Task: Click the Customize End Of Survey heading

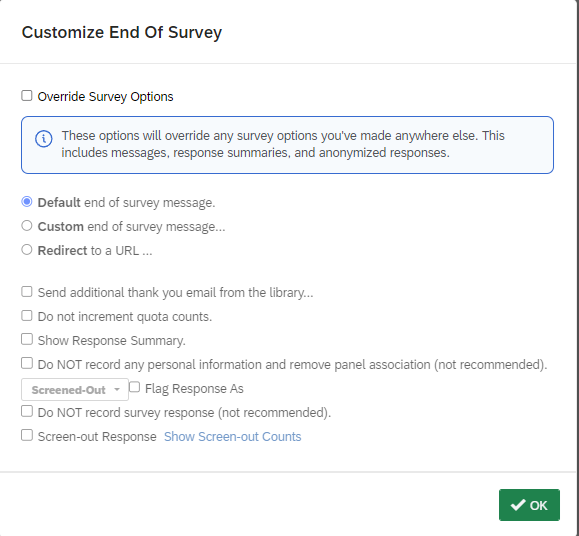Action: point(122,32)
